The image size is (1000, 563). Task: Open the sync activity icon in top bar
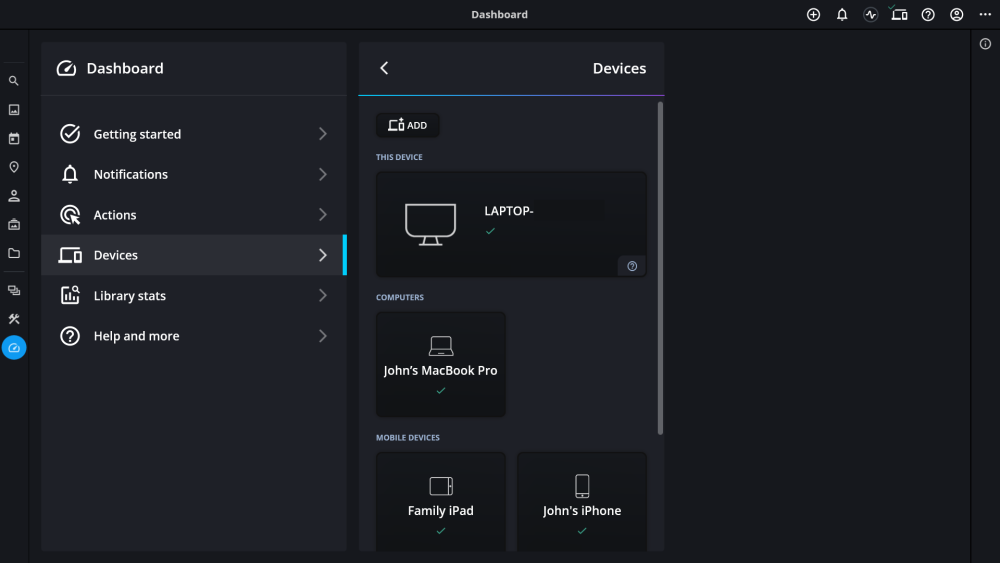(x=871, y=15)
